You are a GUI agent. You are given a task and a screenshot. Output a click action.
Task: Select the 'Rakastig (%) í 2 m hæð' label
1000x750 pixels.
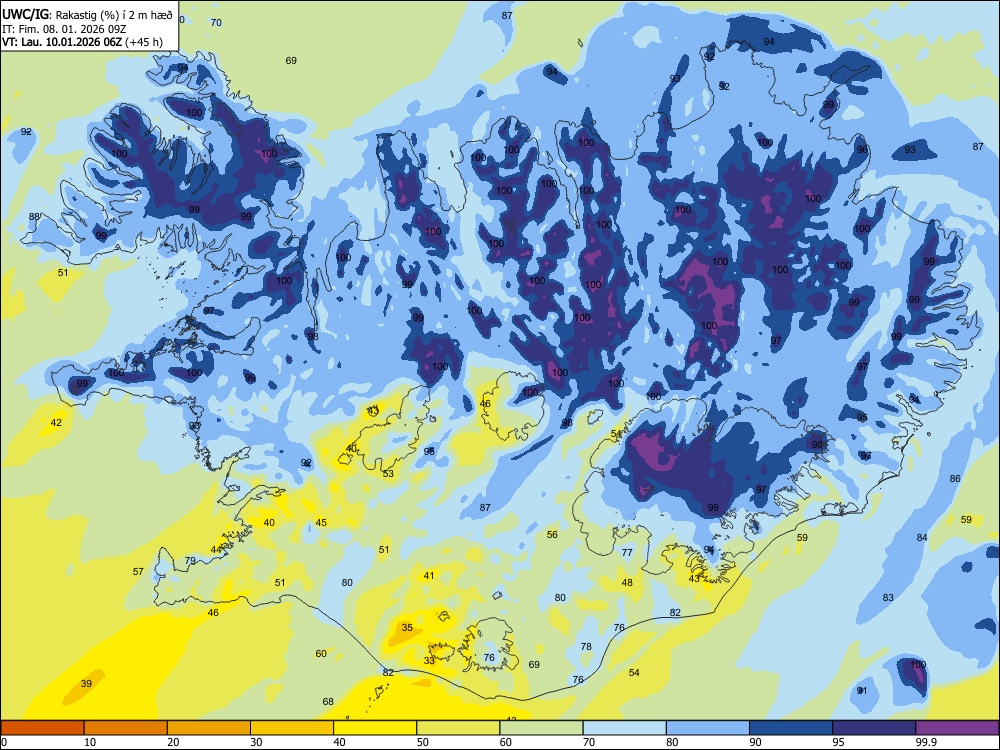pyautogui.click(x=114, y=15)
